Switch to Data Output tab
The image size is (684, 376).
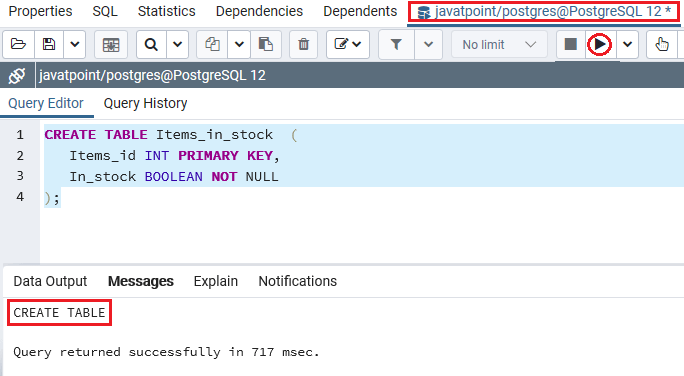click(x=50, y=281)
